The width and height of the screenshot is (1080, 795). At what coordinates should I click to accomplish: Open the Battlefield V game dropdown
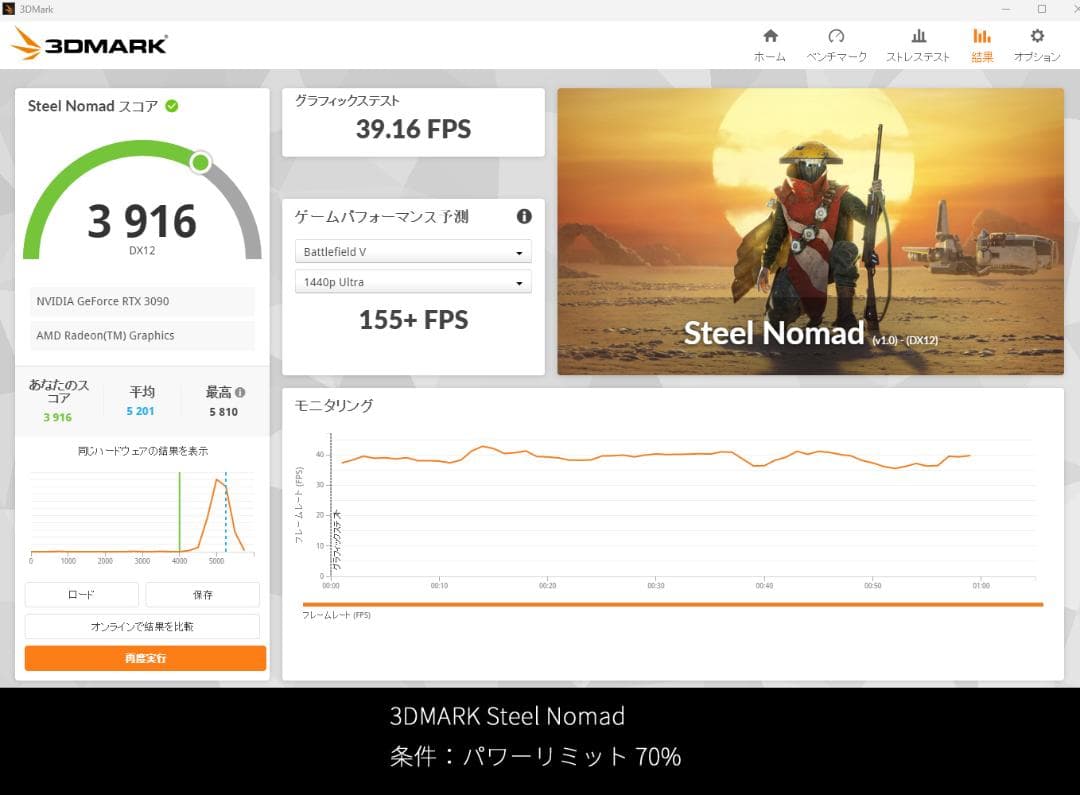click(x=412, y=251)
